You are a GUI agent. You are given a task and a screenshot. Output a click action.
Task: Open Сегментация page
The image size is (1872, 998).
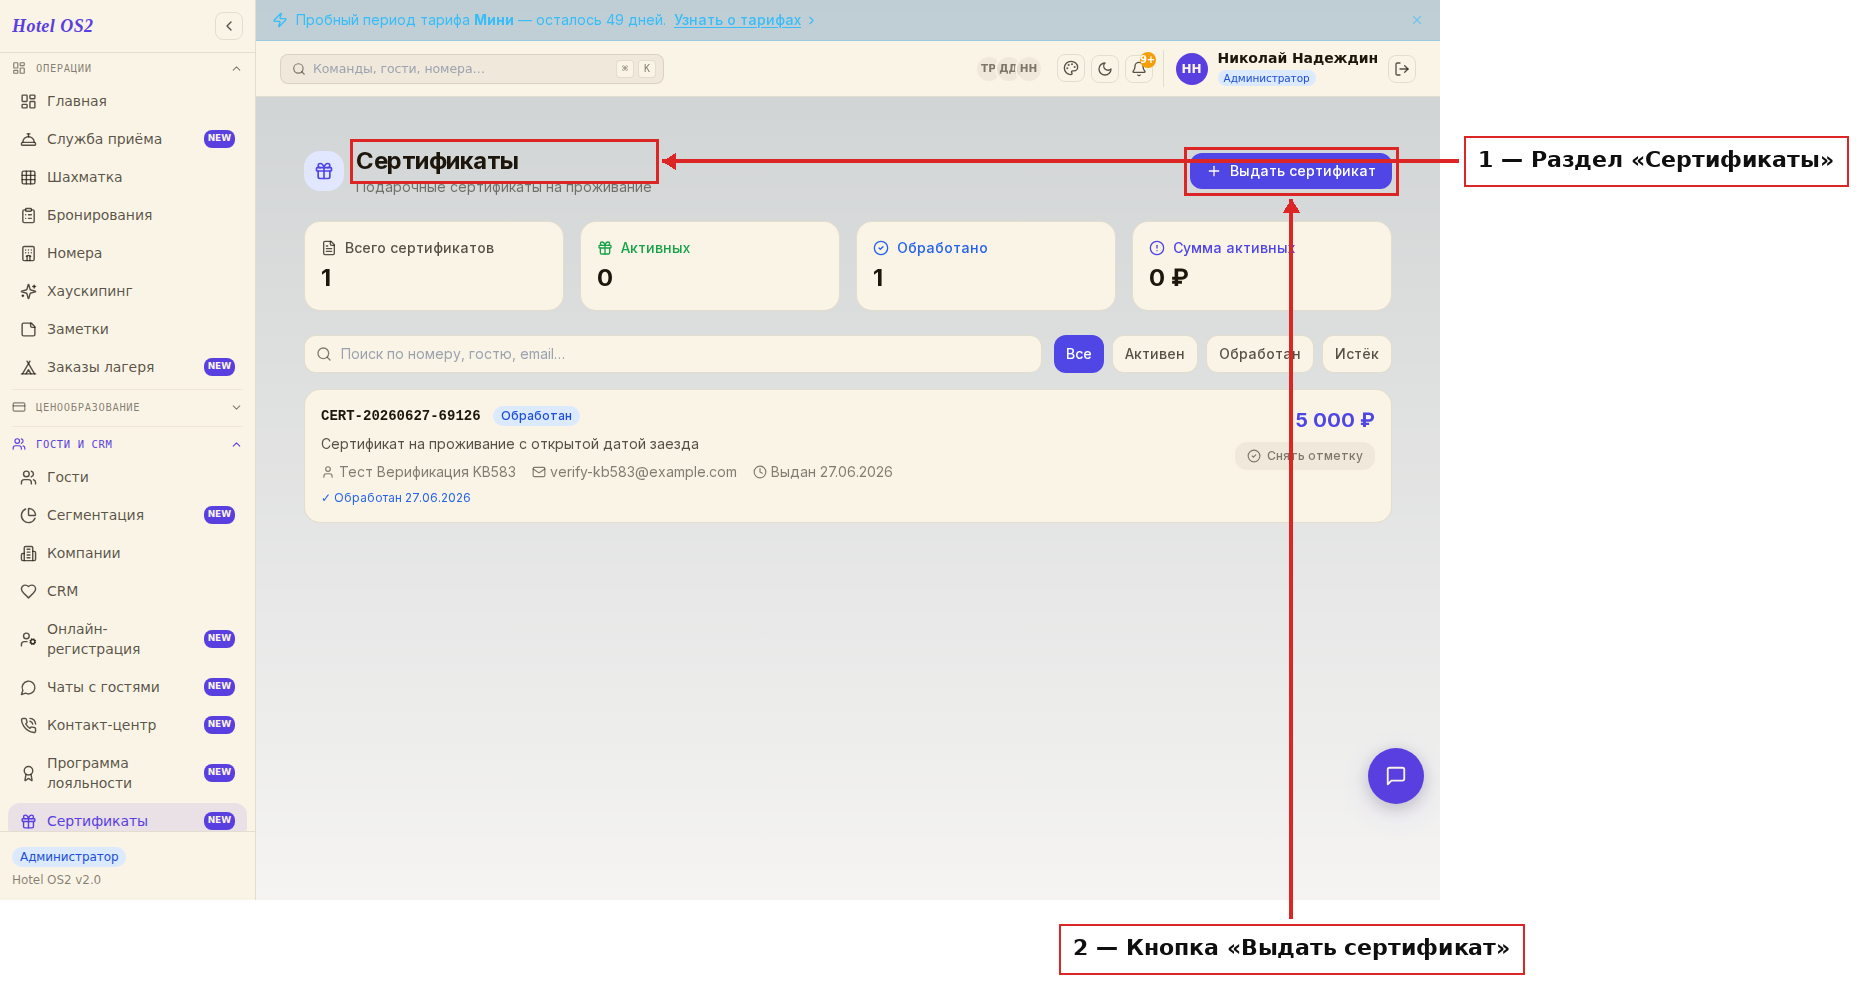[x=127, y=515]
